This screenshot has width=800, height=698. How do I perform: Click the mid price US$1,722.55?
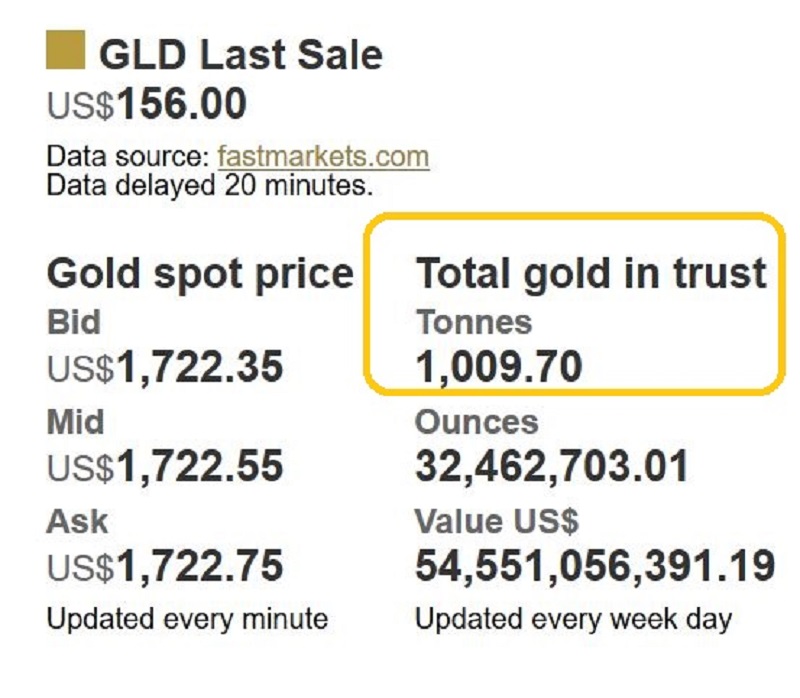pos(165,466)
